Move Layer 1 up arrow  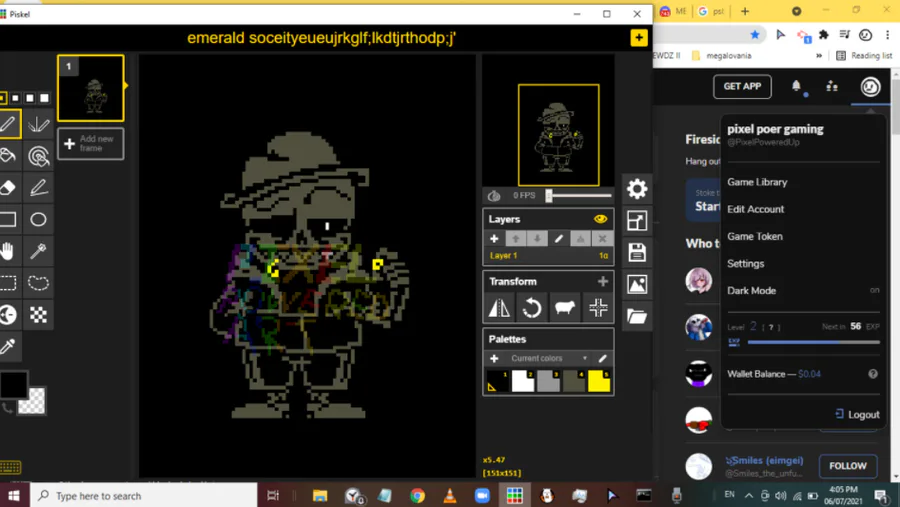pyautogui.click(x=515, y=239)
